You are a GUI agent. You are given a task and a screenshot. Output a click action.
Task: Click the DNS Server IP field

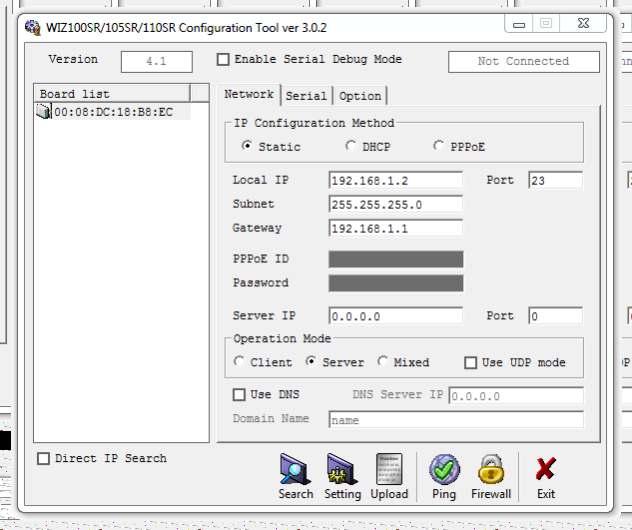tap(516, 396)
